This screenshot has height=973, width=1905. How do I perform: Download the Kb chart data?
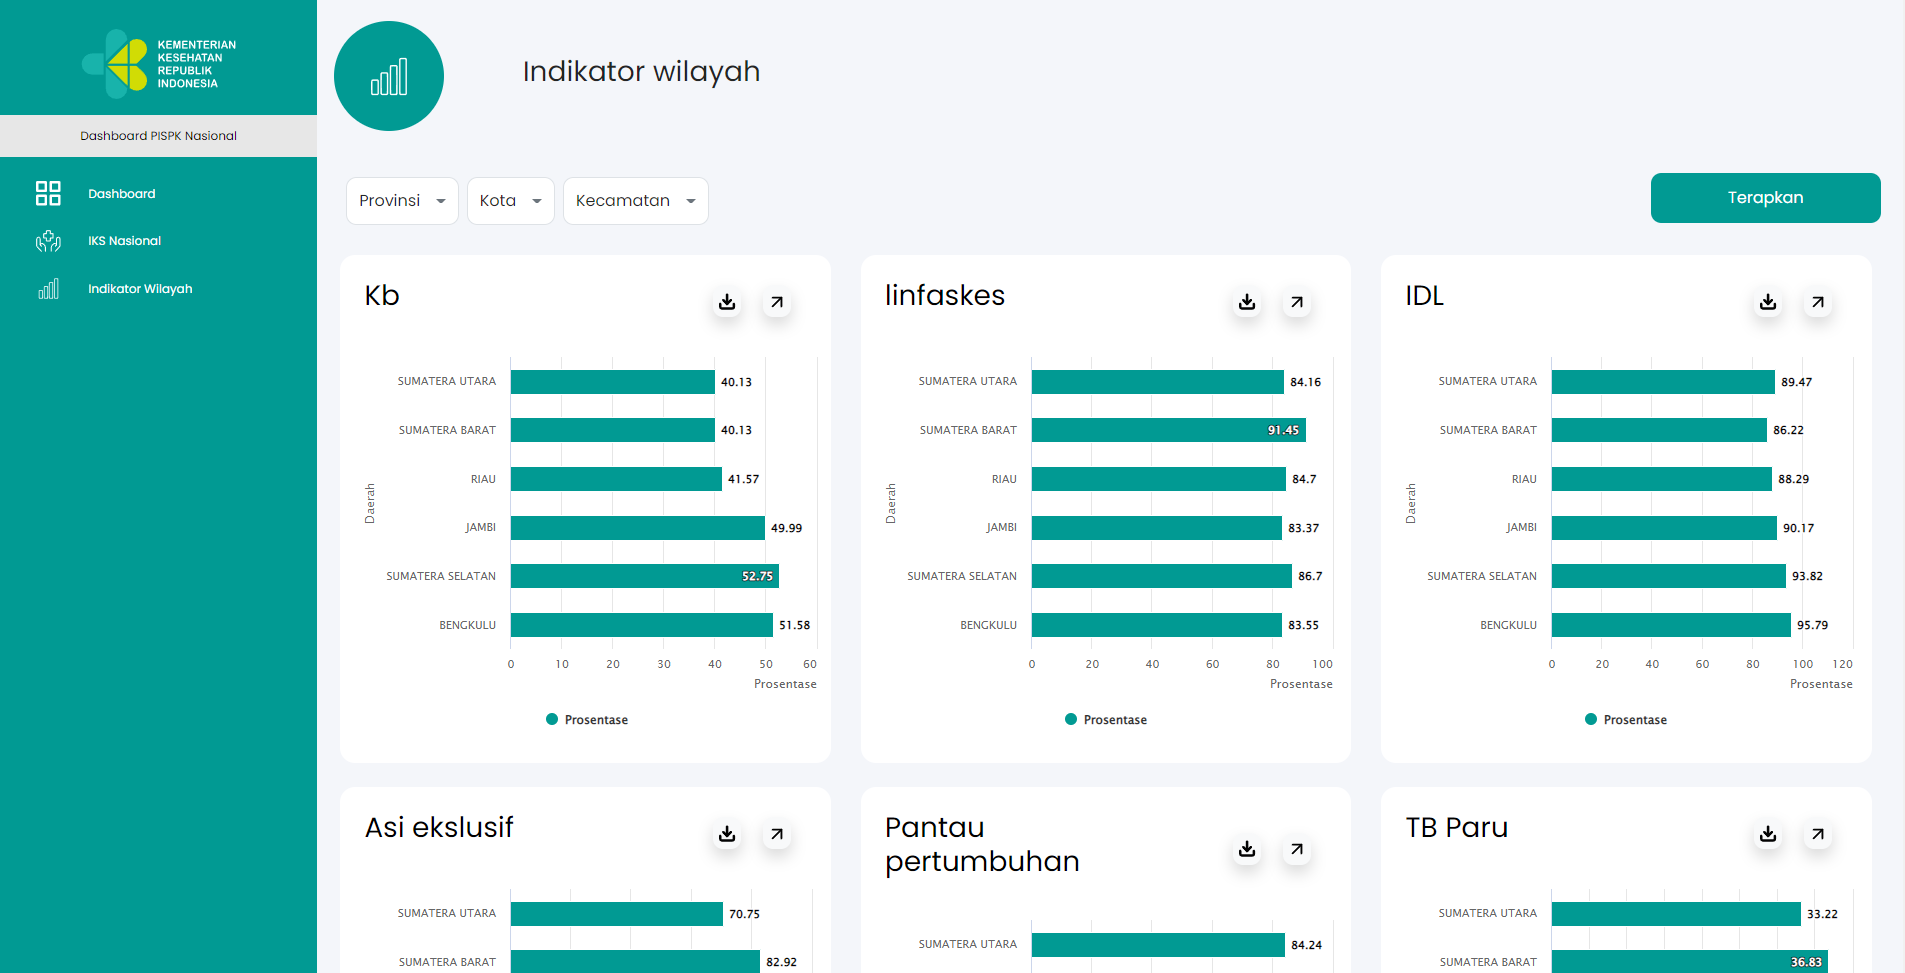pos(727,302)
